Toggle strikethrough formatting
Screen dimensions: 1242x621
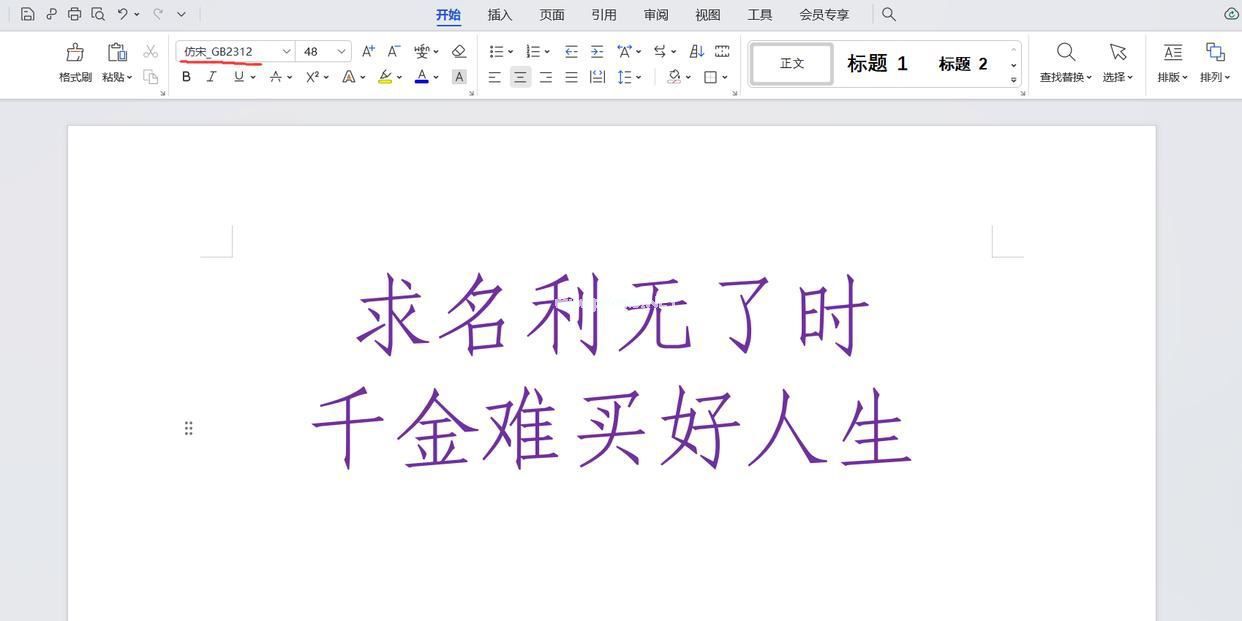tap(276, 77)
